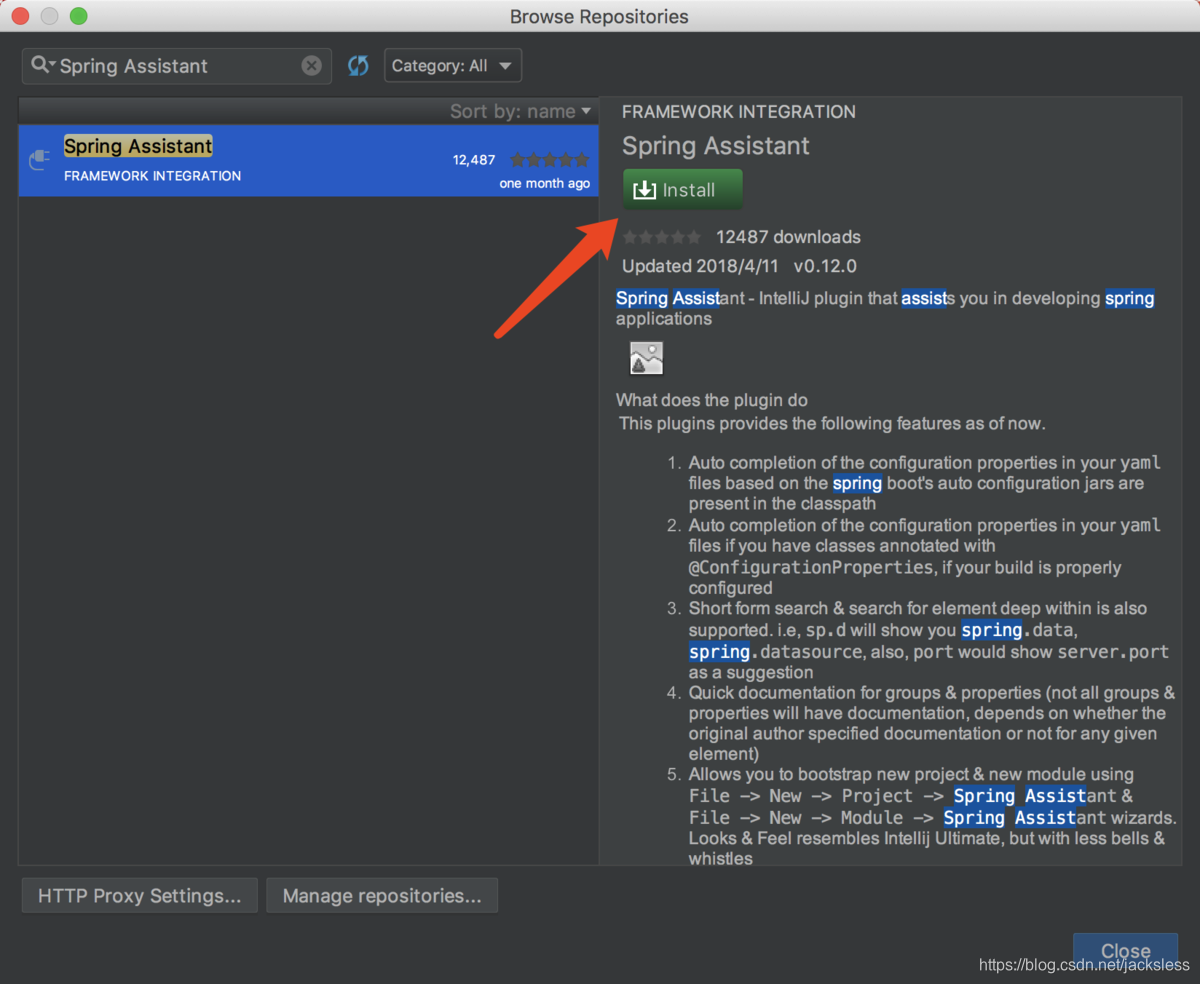Click the '12487 downloads' text
Screen dimensions: 1200x984
point(788,237)
